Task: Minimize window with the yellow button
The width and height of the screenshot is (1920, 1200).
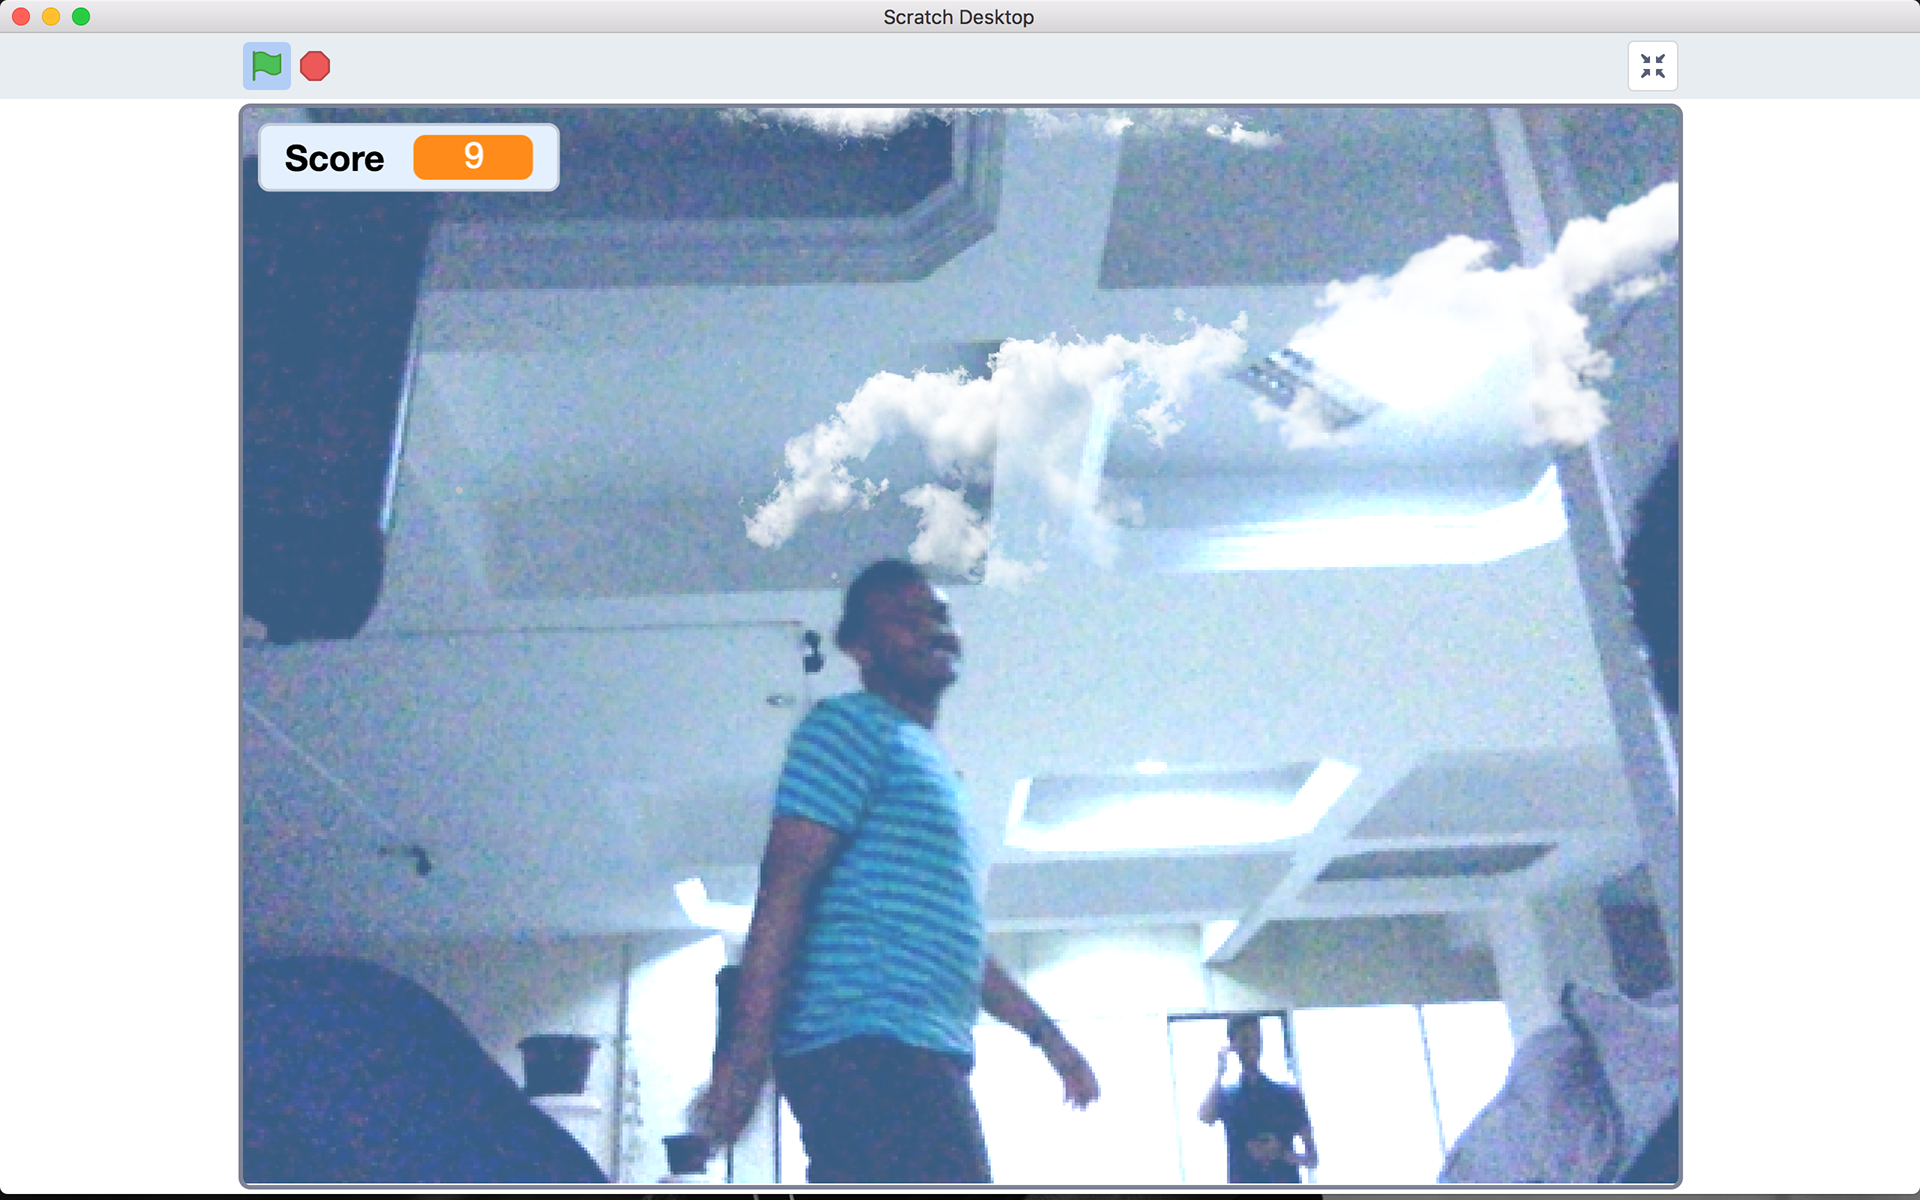Action: (x=51, y=17)
